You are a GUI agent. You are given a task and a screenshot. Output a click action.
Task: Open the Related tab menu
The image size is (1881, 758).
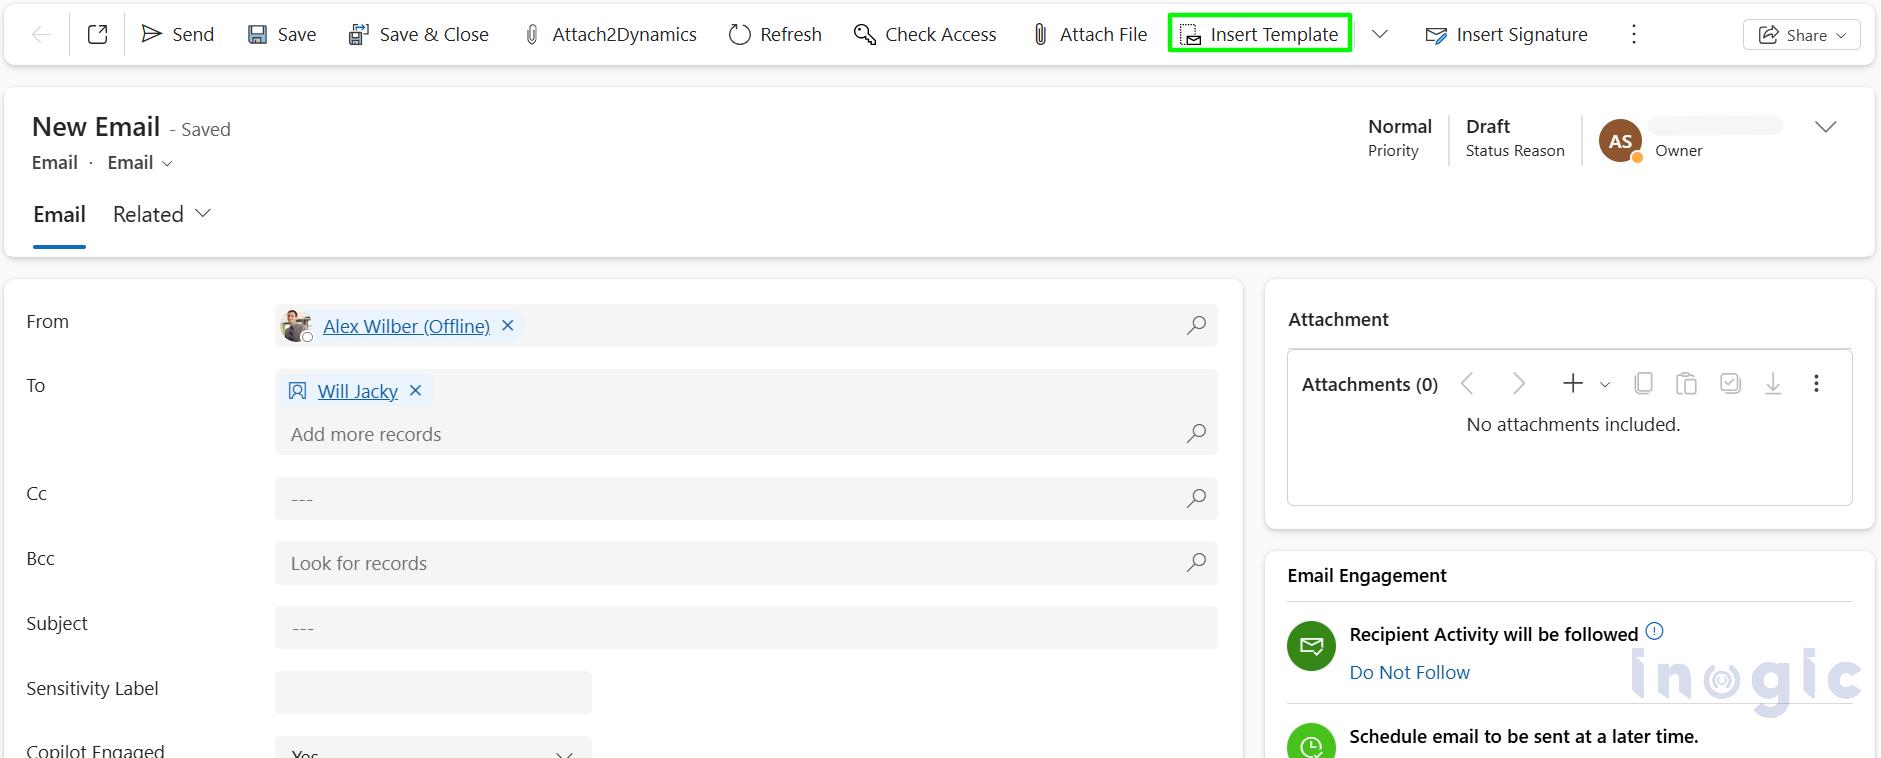162,215
